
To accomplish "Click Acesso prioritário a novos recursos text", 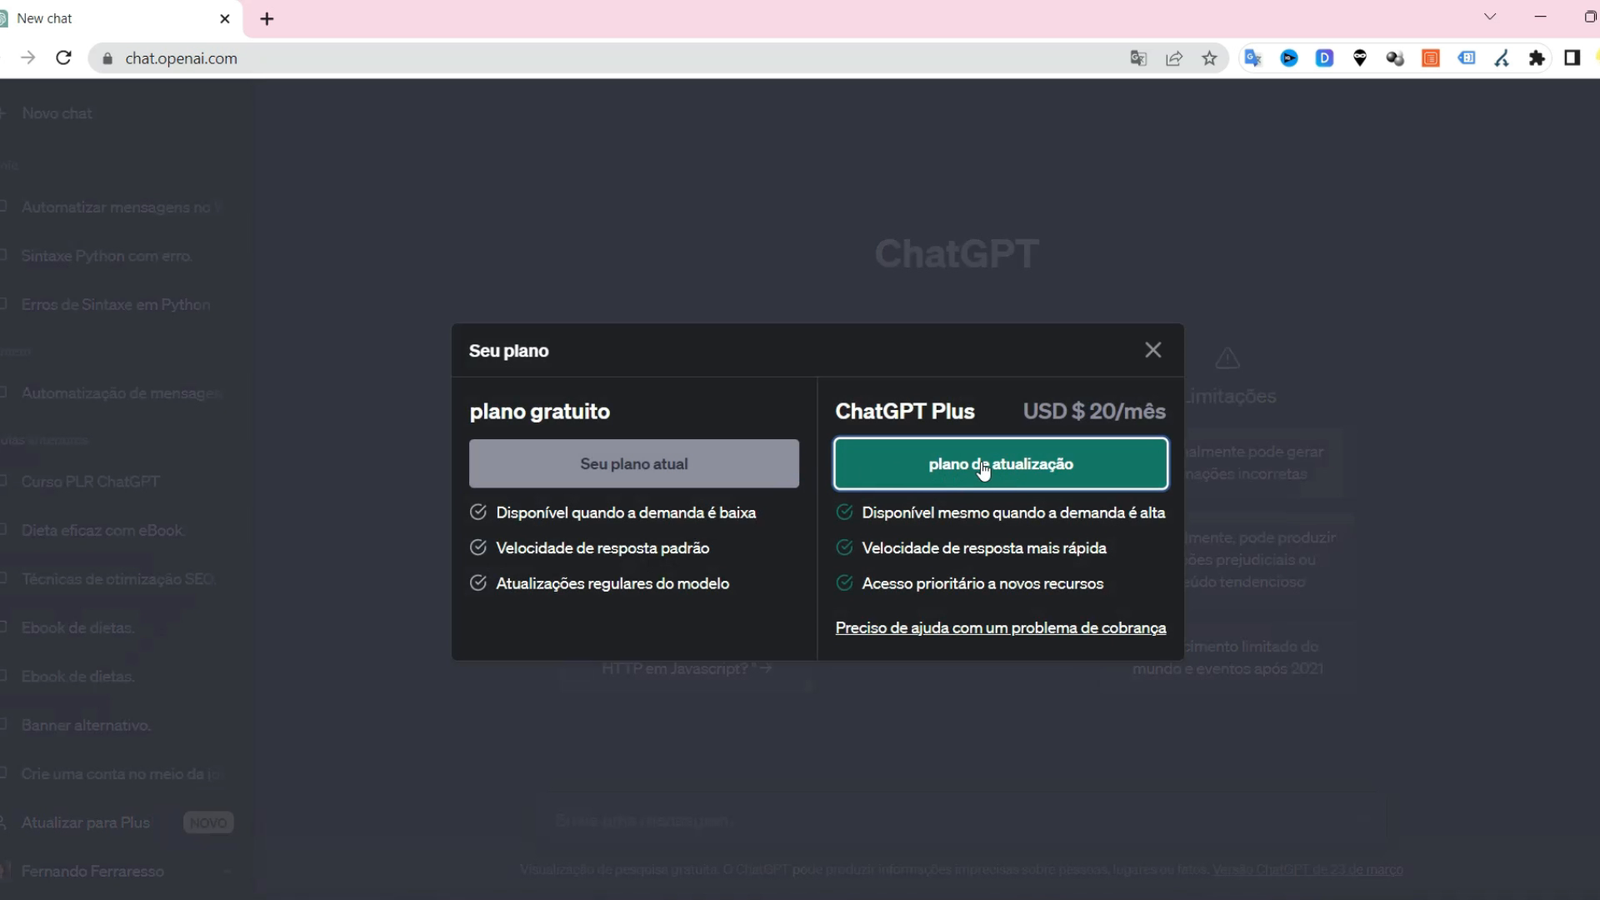I will click(982, 584).
